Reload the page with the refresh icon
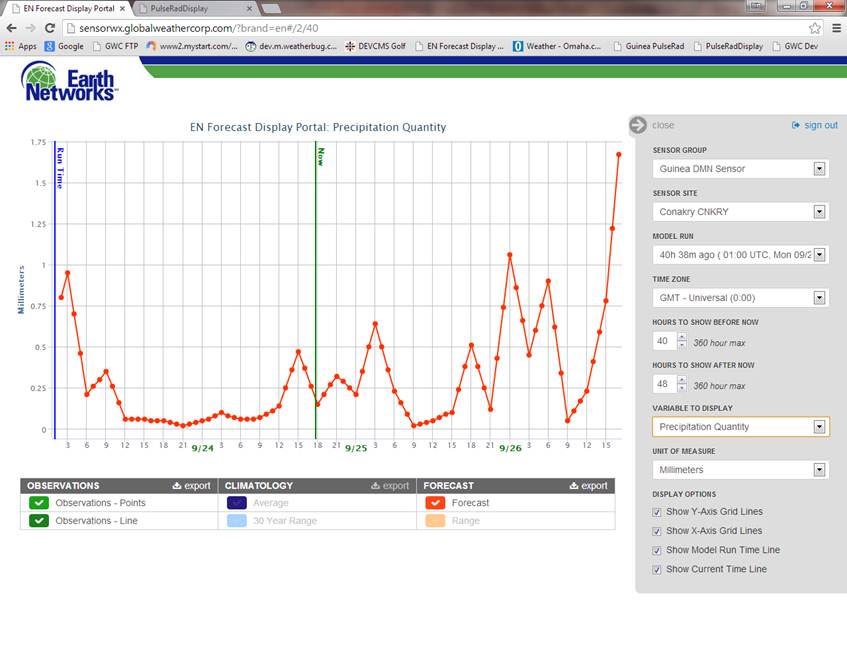 tap(50, 28)
